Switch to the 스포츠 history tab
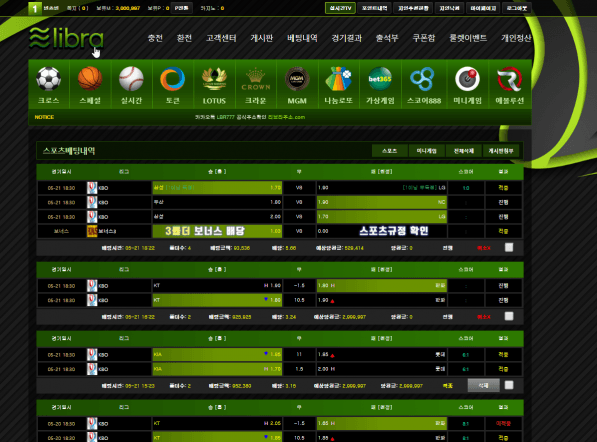Screen dimensions: 597x442 tap(389, 151)
